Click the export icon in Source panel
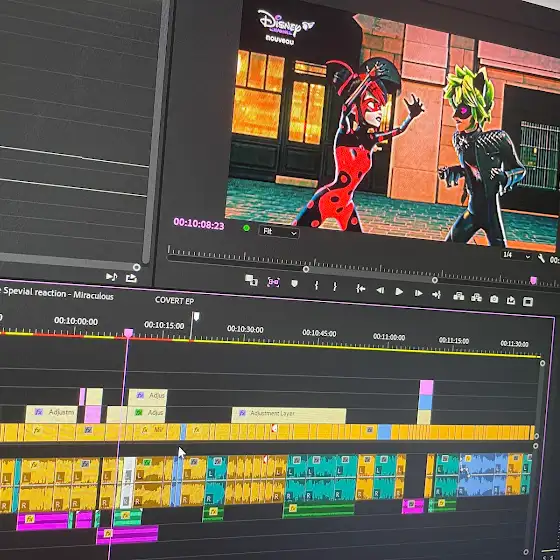 pos(131,278)
